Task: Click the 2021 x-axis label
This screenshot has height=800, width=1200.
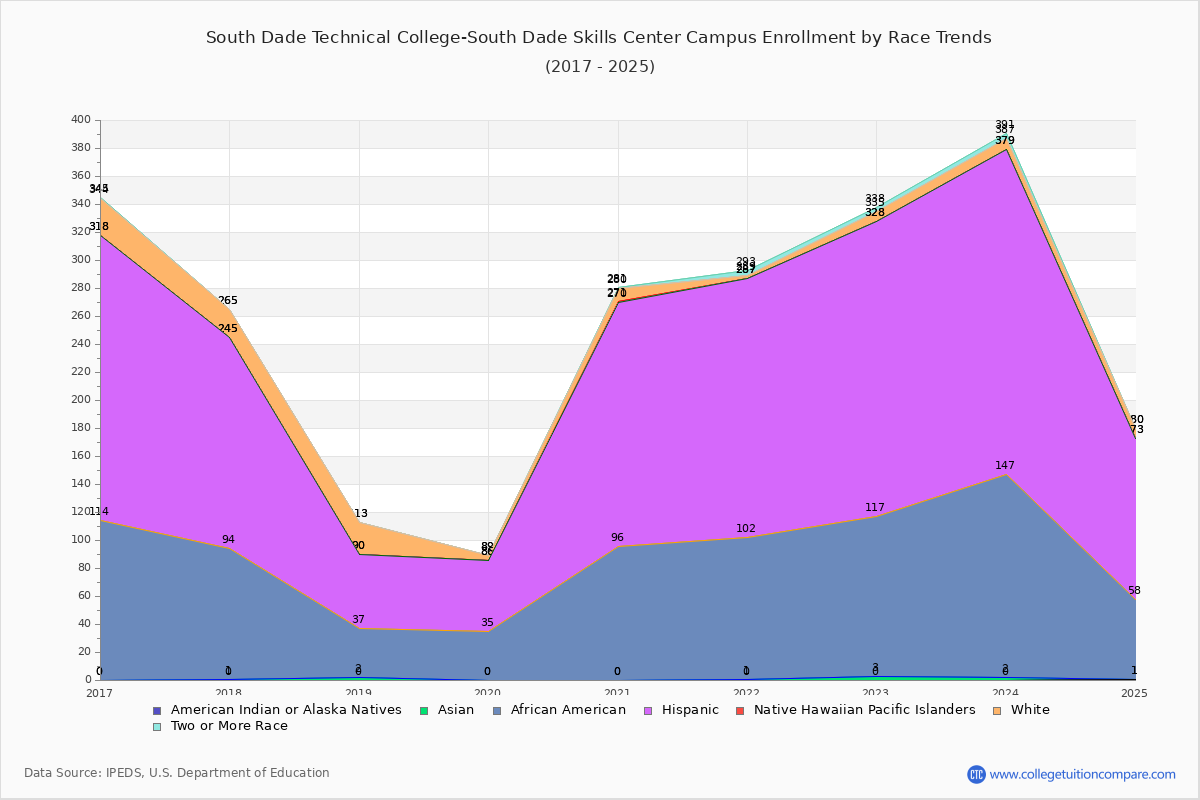Action: [618, 692]
